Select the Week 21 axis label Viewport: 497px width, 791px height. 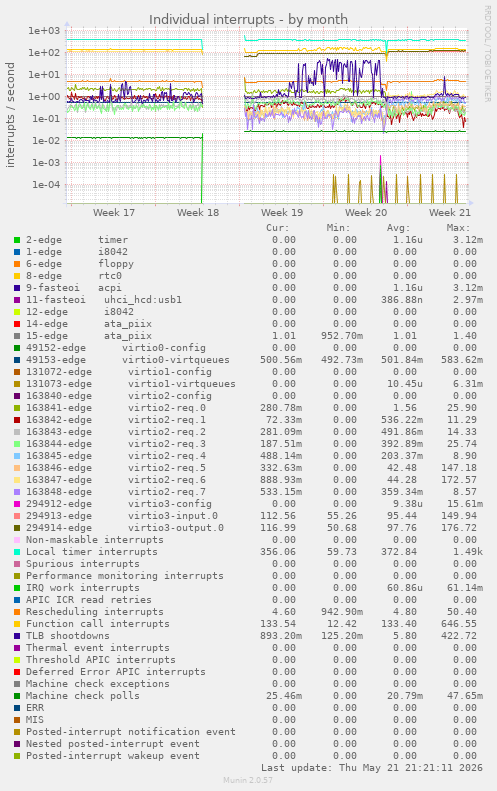(450, 212)
